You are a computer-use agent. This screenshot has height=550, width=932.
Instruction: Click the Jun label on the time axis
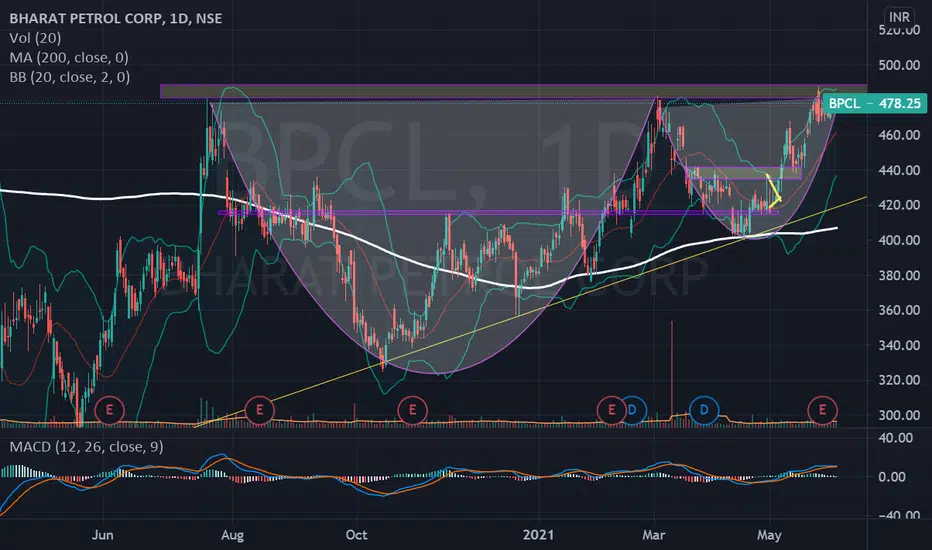coord(103,535)
